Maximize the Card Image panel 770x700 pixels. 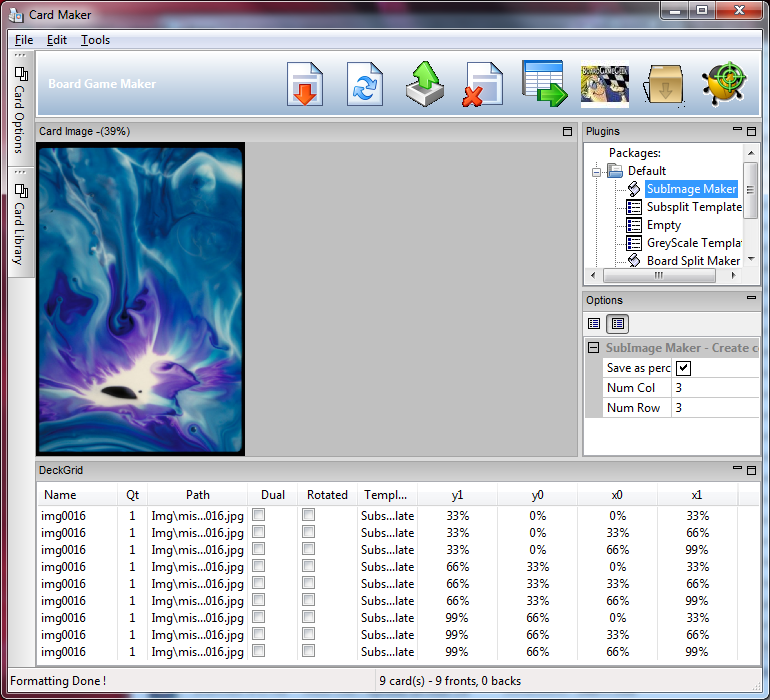567,131
